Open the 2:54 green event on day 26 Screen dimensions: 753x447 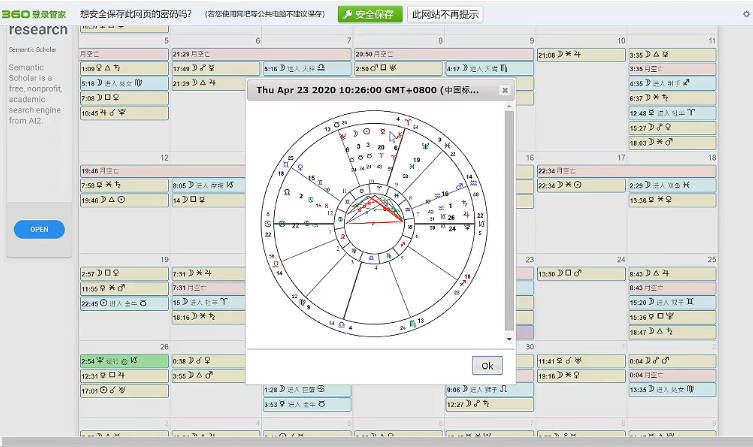tap(122, 361)
